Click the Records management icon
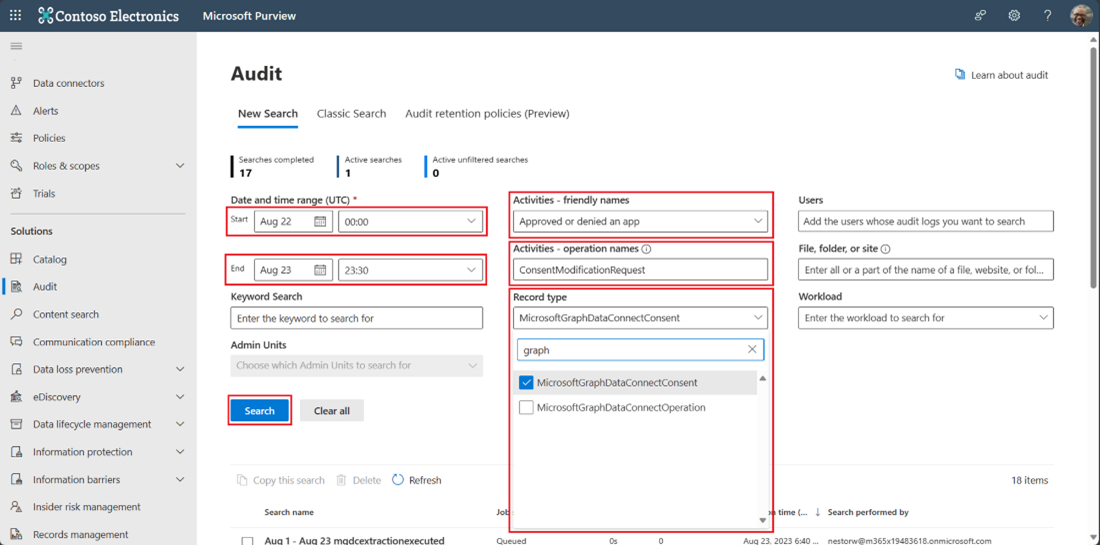Screen dimensions: 1100x545 click(x=17, y=534)
